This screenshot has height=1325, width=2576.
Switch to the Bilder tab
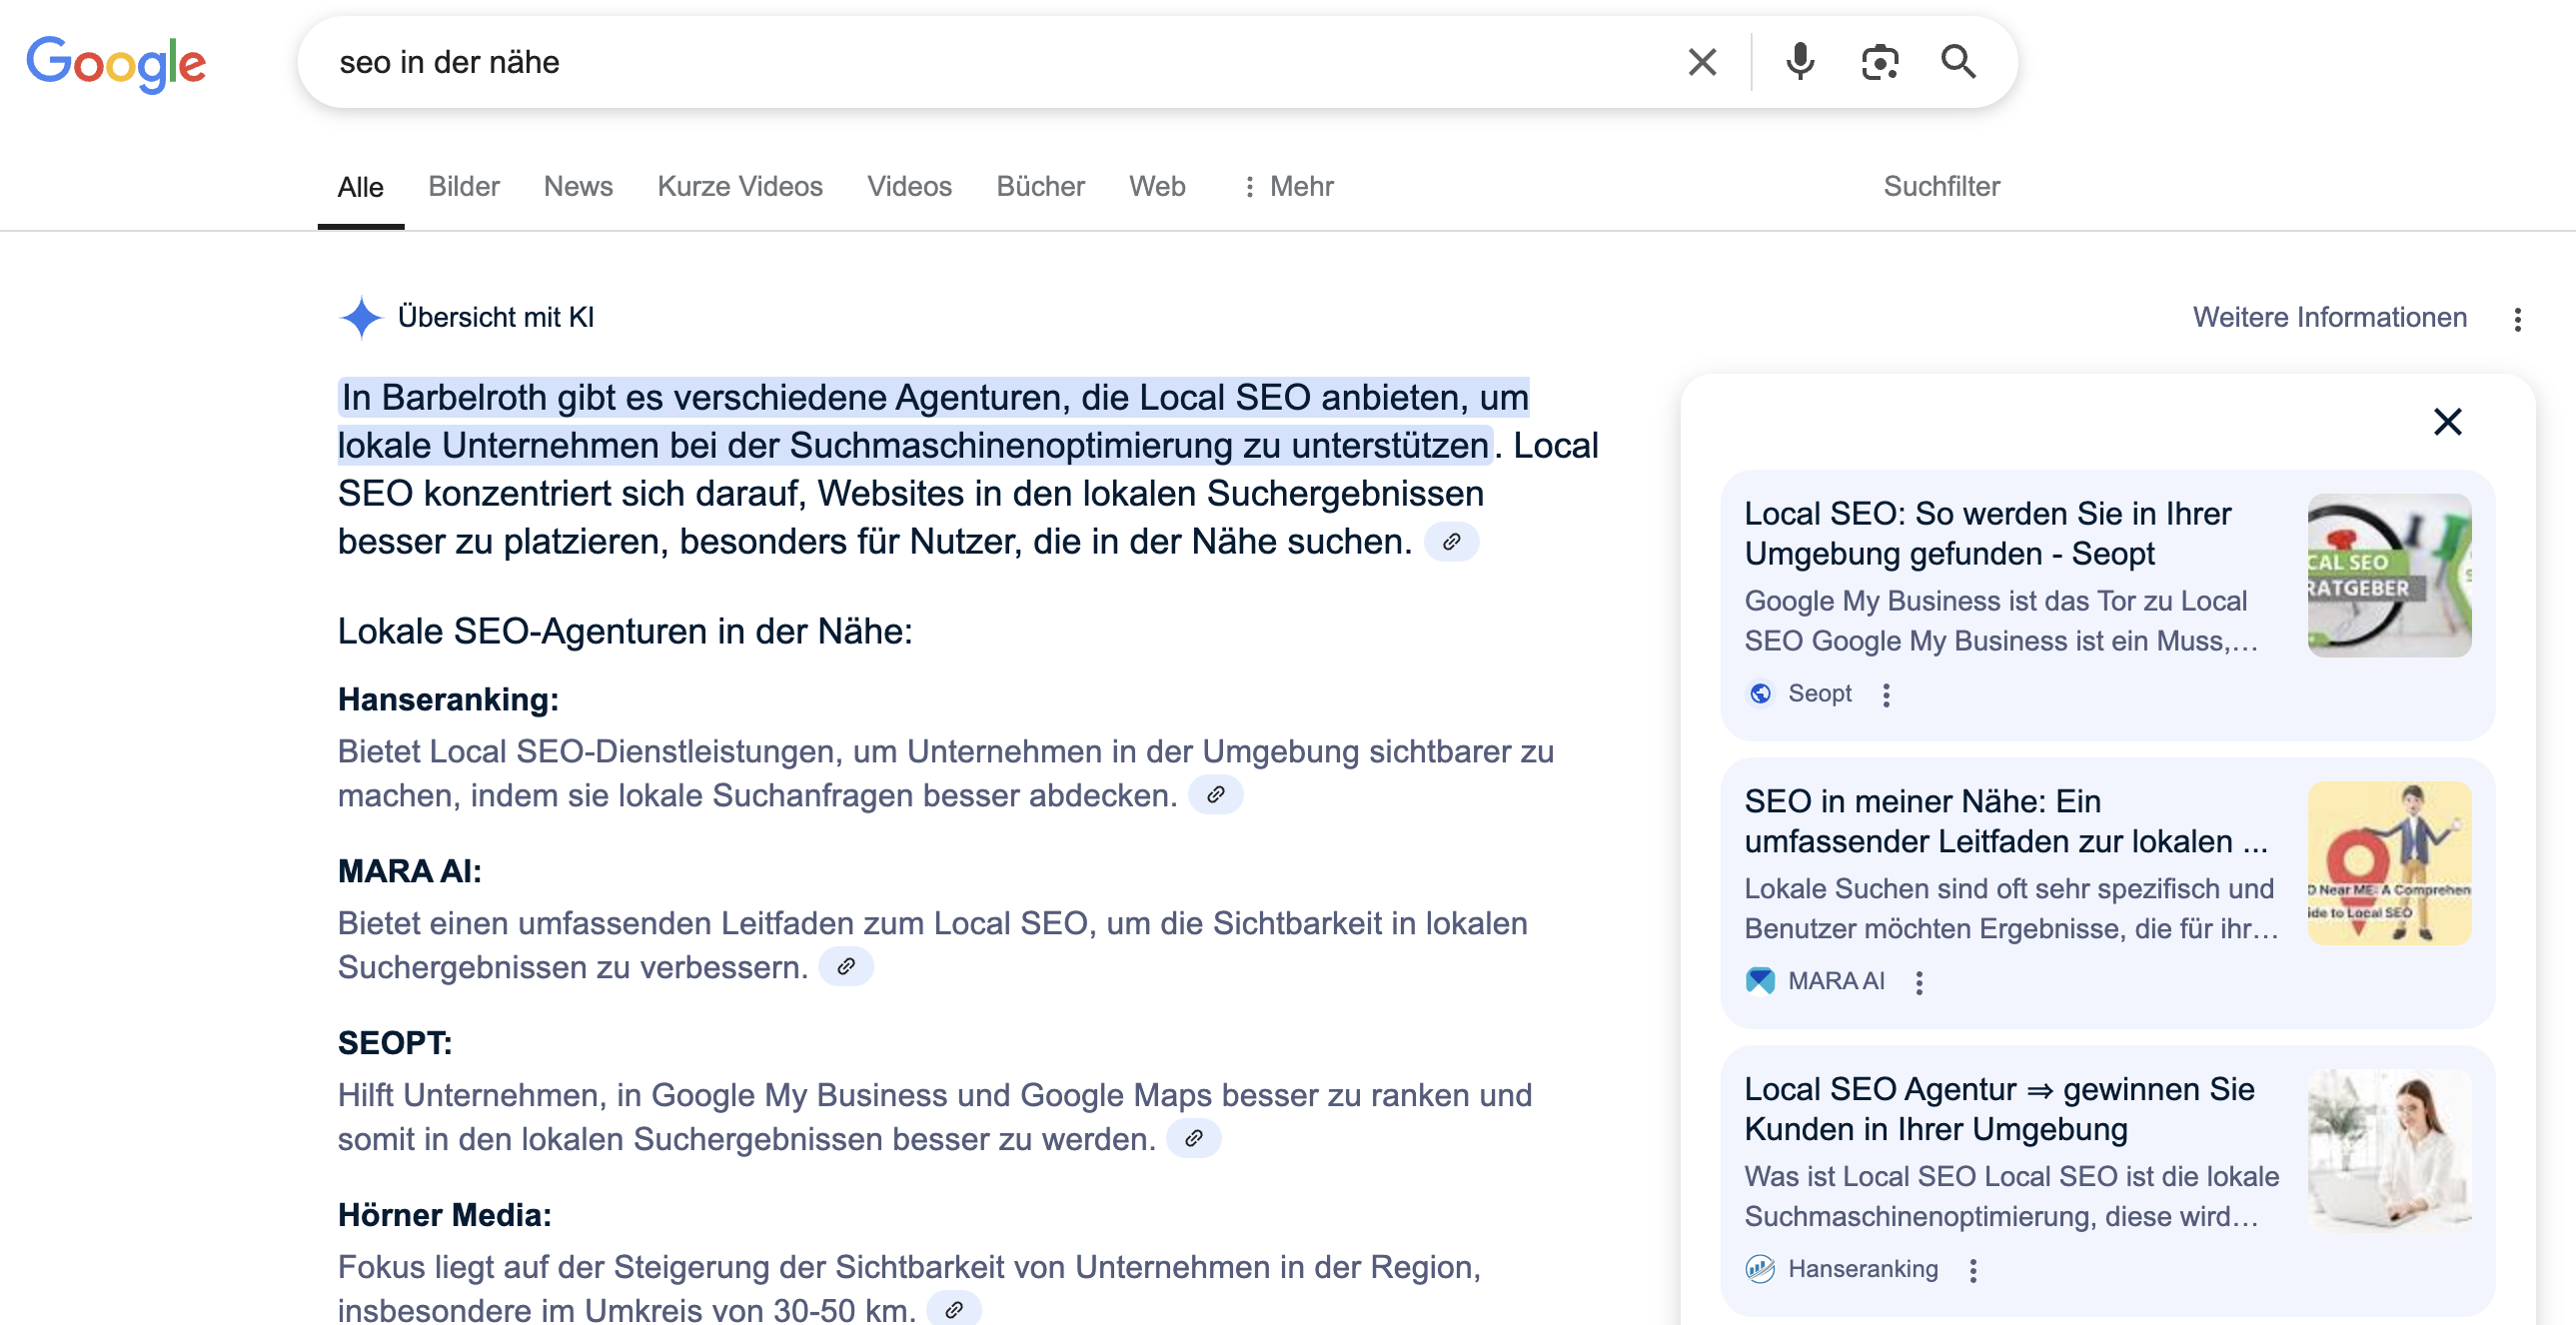tap(463, 186)
